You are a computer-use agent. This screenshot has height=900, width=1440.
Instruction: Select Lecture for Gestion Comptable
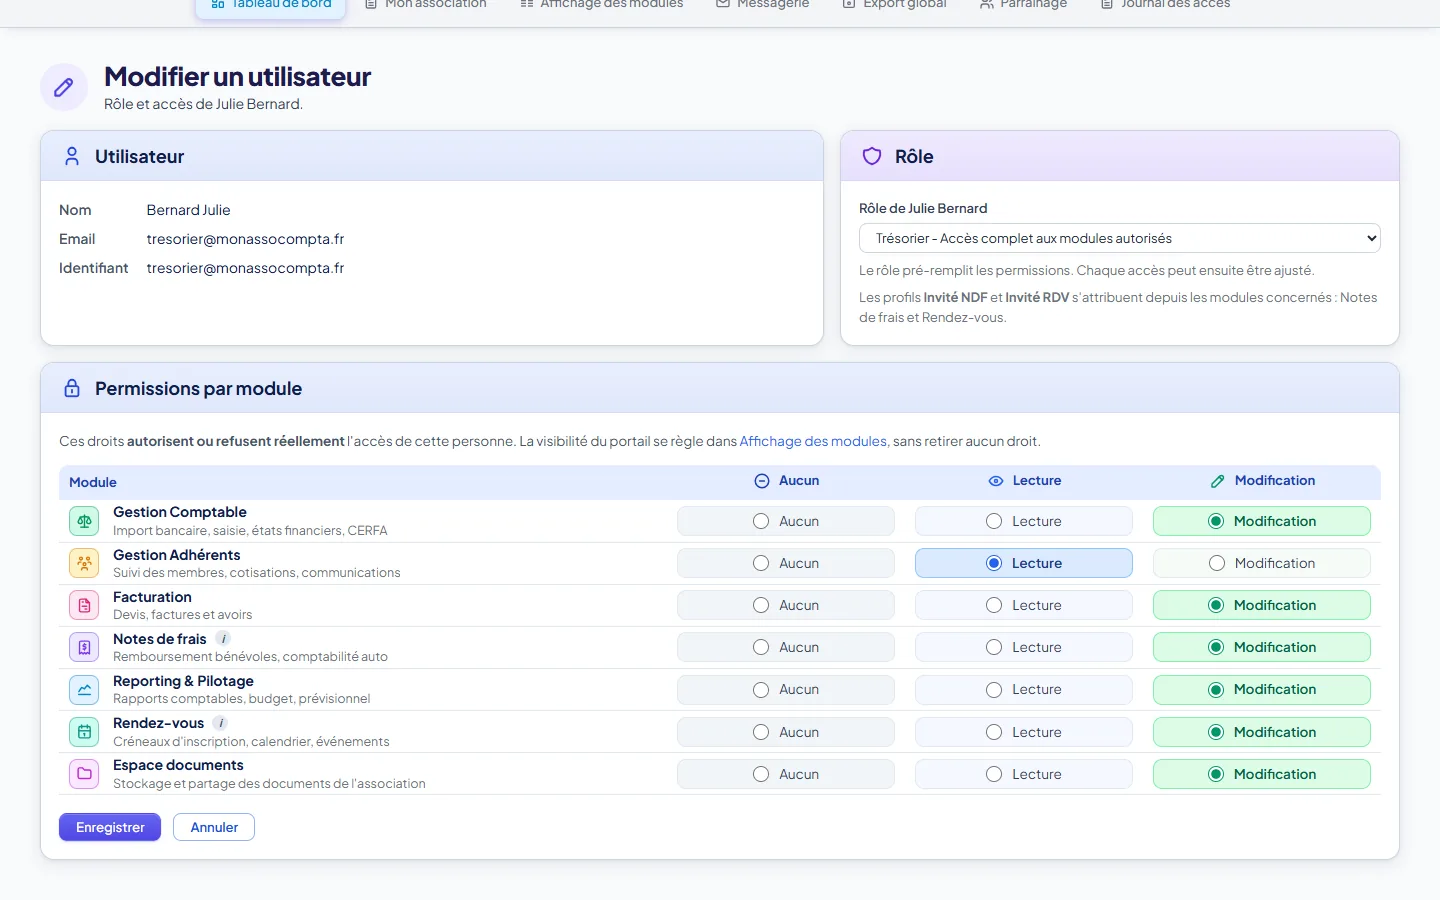1024,521
